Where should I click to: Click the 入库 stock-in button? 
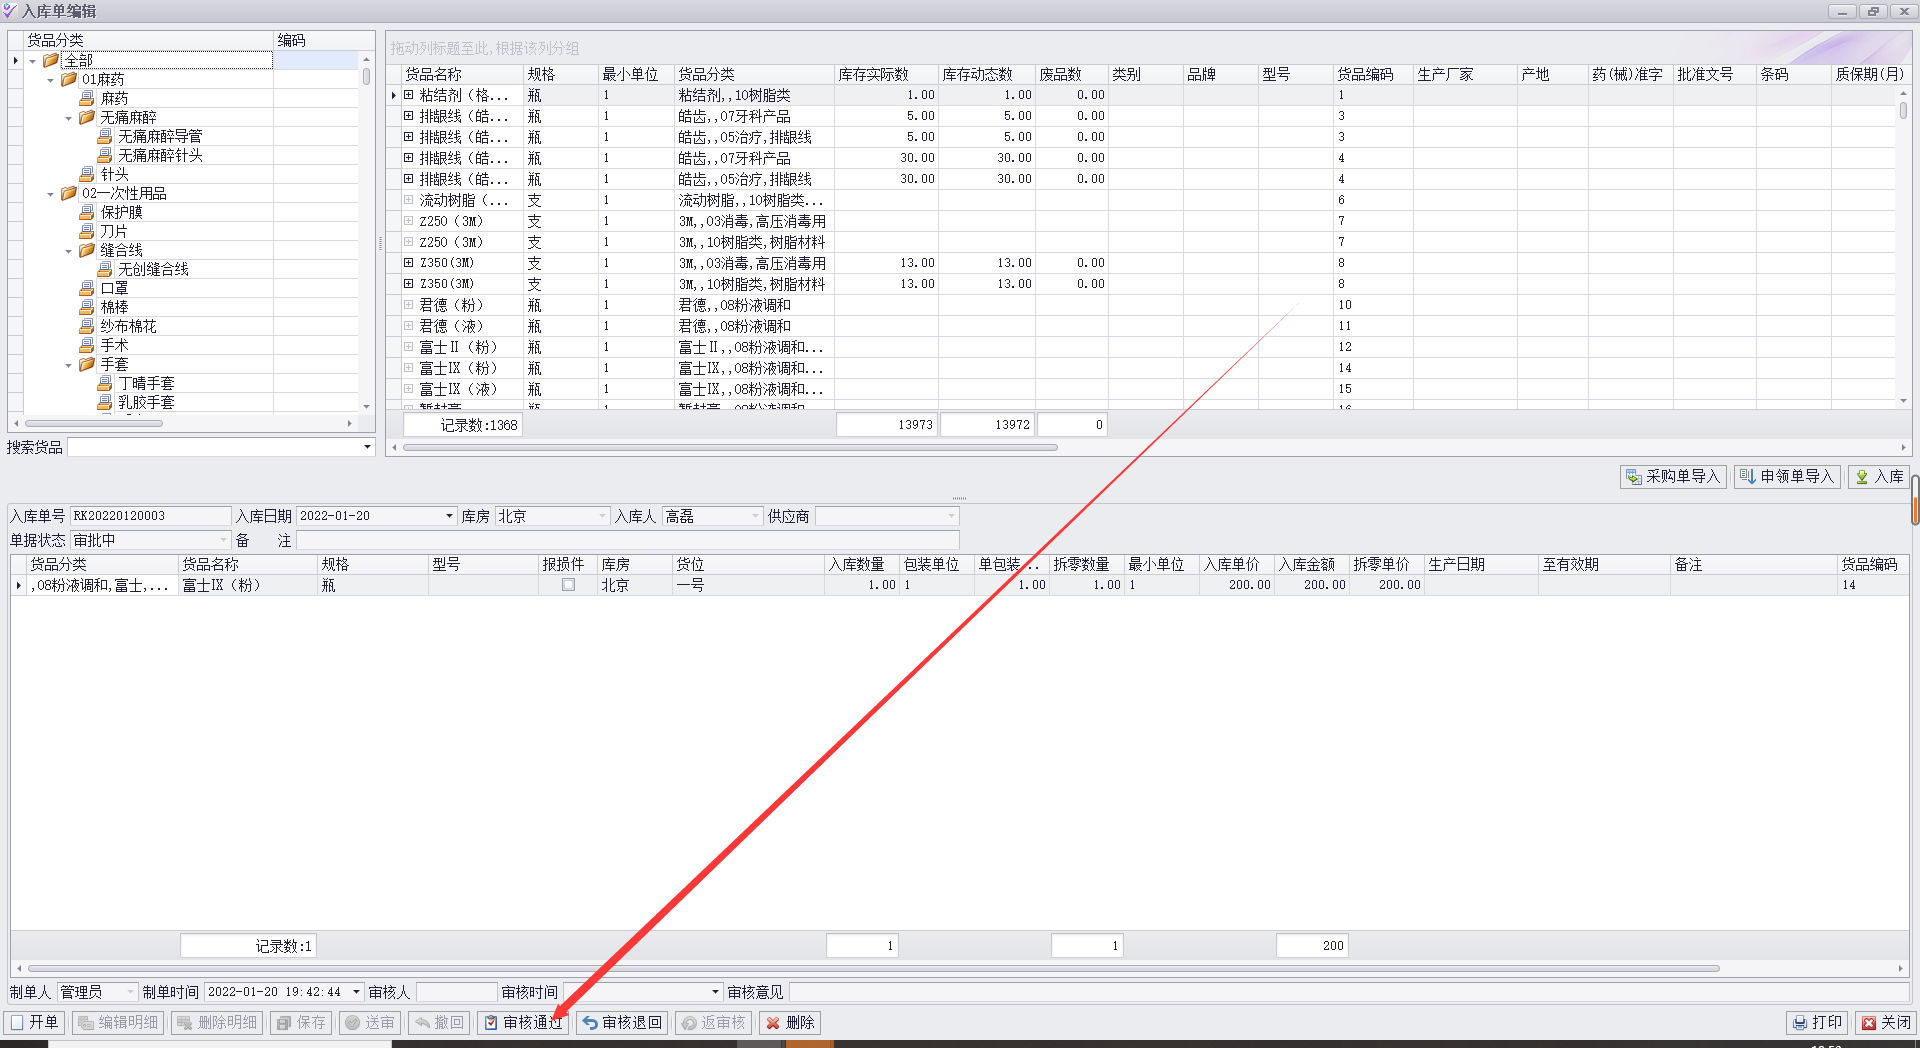[1879, 476]
